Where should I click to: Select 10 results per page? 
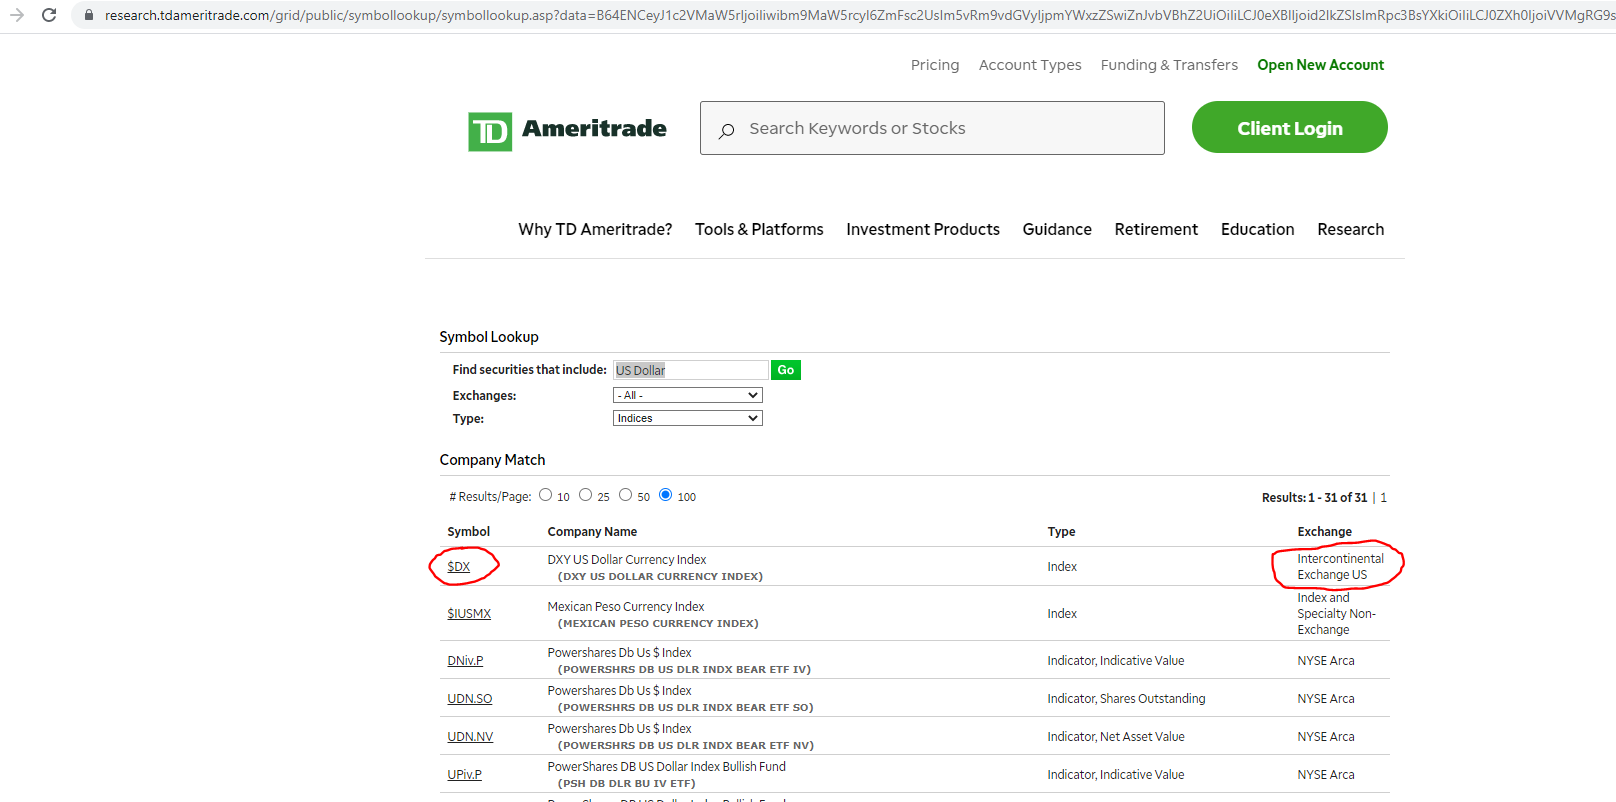[x=545, y=494]
